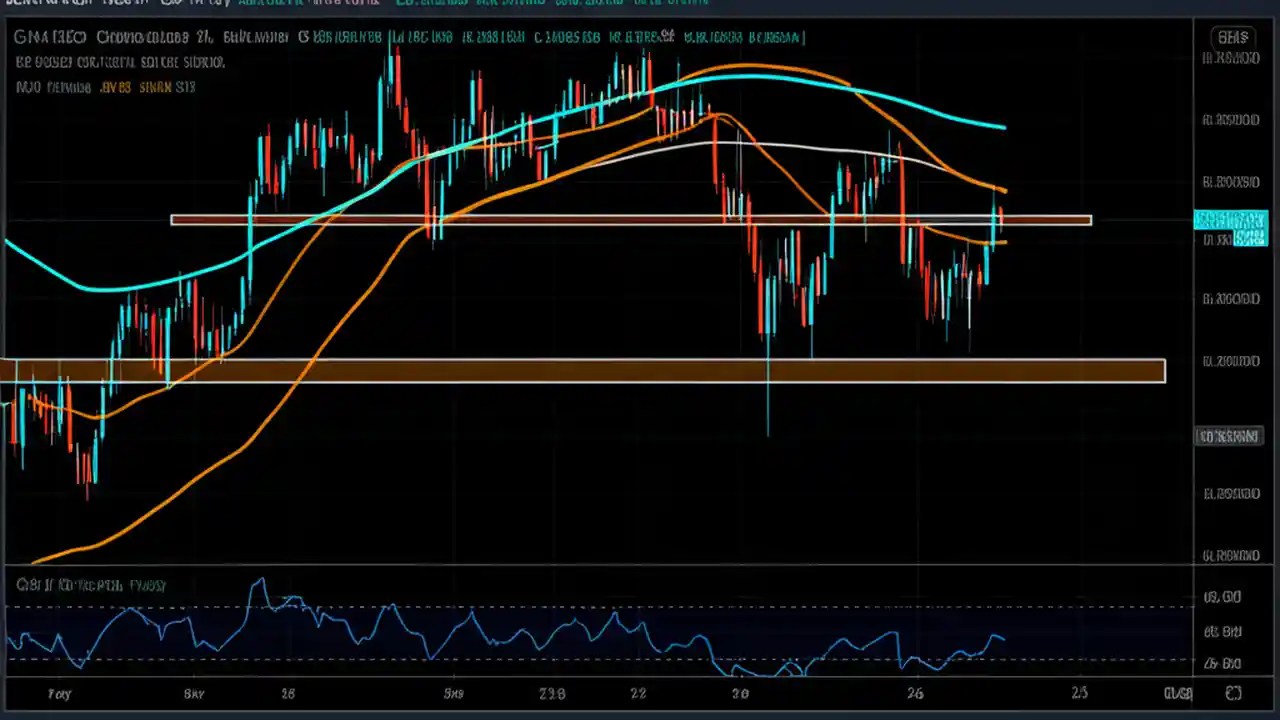Open the chart symbol legend settings
The image size is (1280, 720).
click(x=50, y=37)
